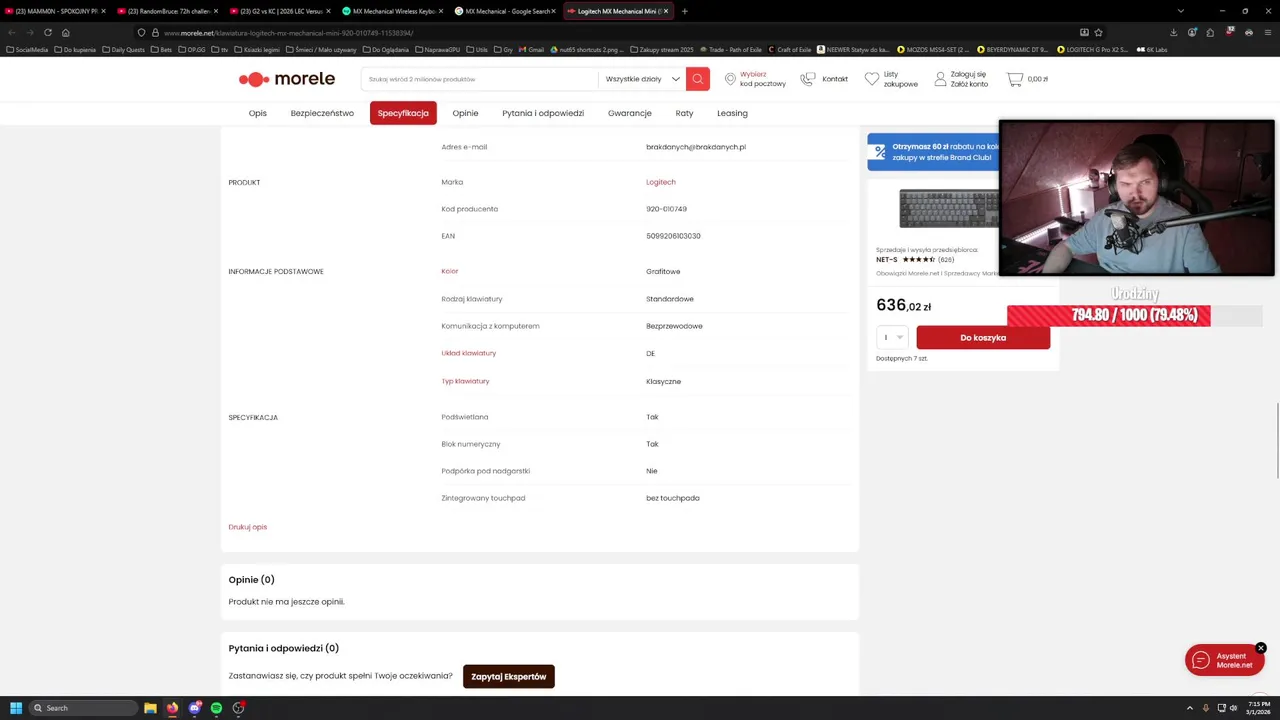Show hidden system tray icons
The width and height of the screenshot is (1280, 720).
tap(1189, 708)
